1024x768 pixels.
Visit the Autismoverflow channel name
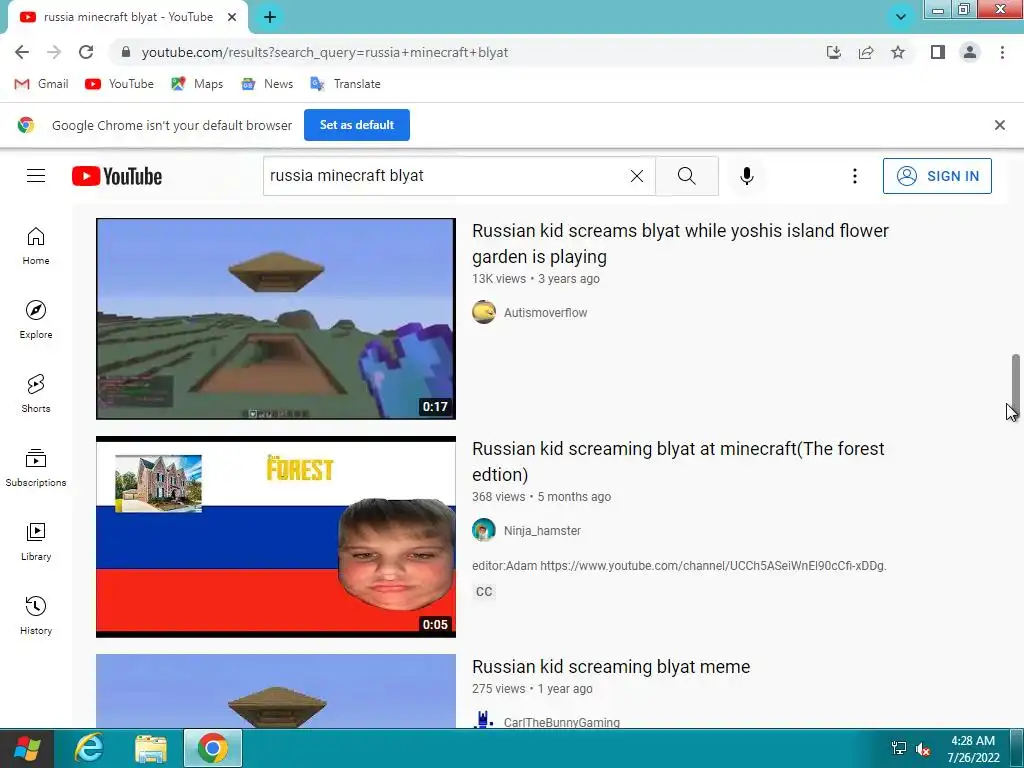coord(545,313)
